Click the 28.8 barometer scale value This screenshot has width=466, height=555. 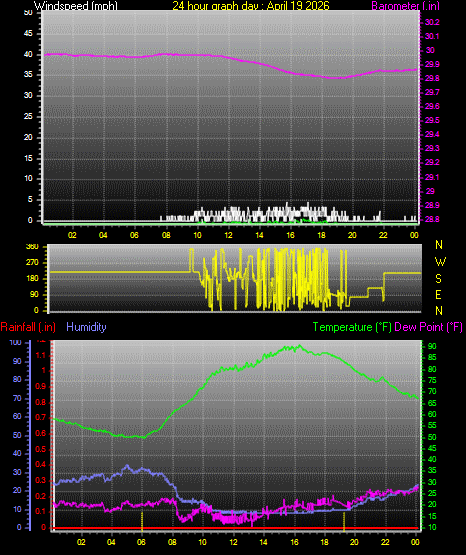click(432, 219)
